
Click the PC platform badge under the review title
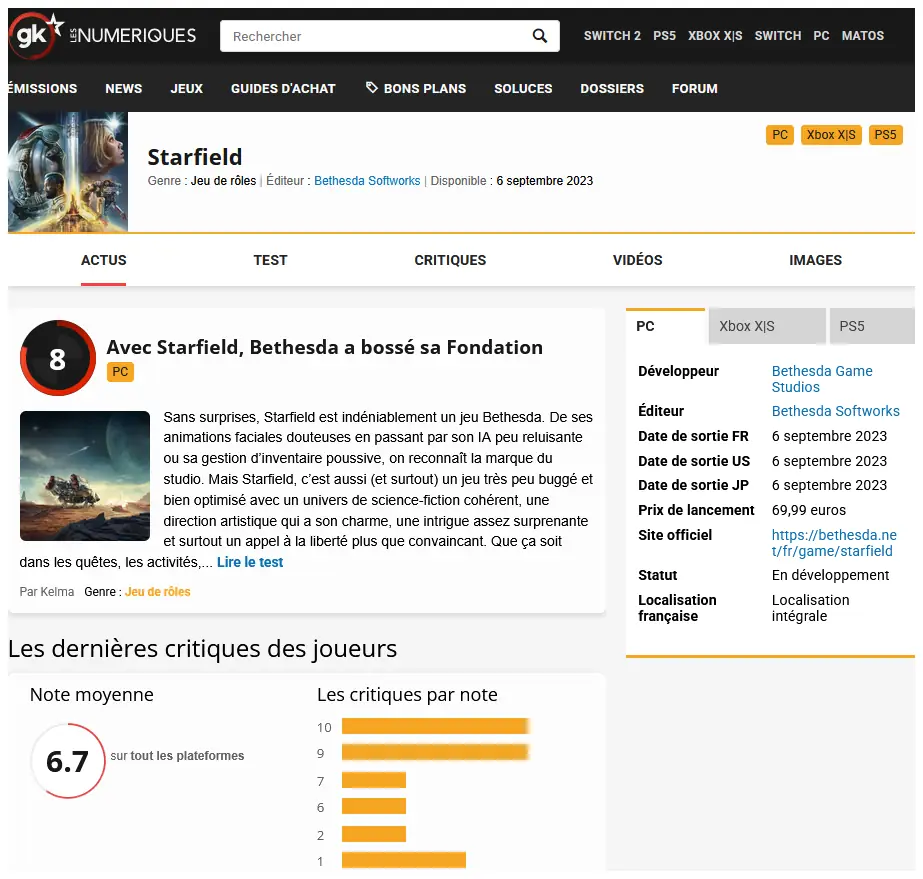coord(120,372)
